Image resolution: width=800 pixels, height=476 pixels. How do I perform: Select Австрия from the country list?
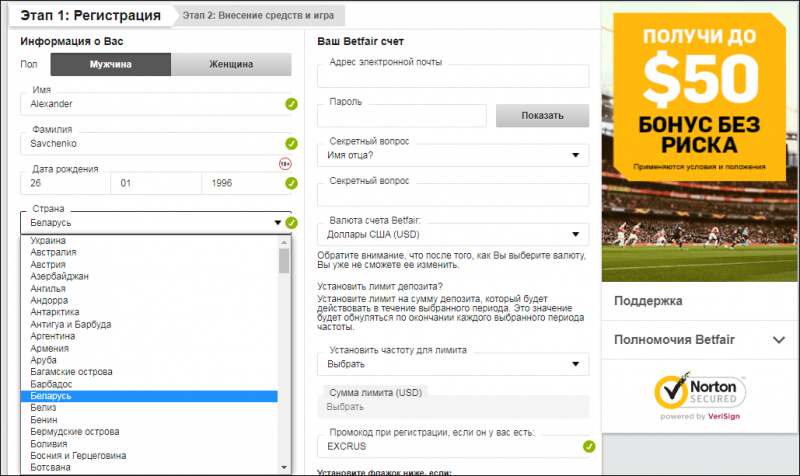tap(149, 264)
